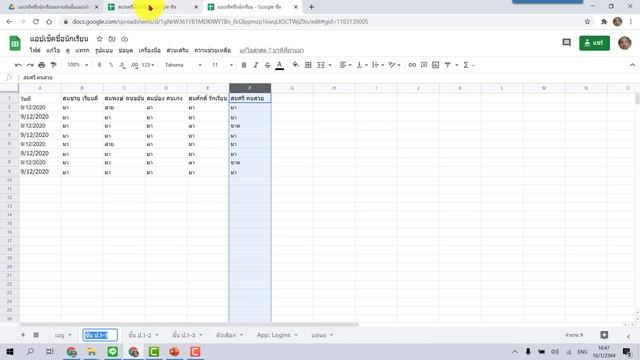Open the ไฟล์ (File) menu

[x=35, y=50]
